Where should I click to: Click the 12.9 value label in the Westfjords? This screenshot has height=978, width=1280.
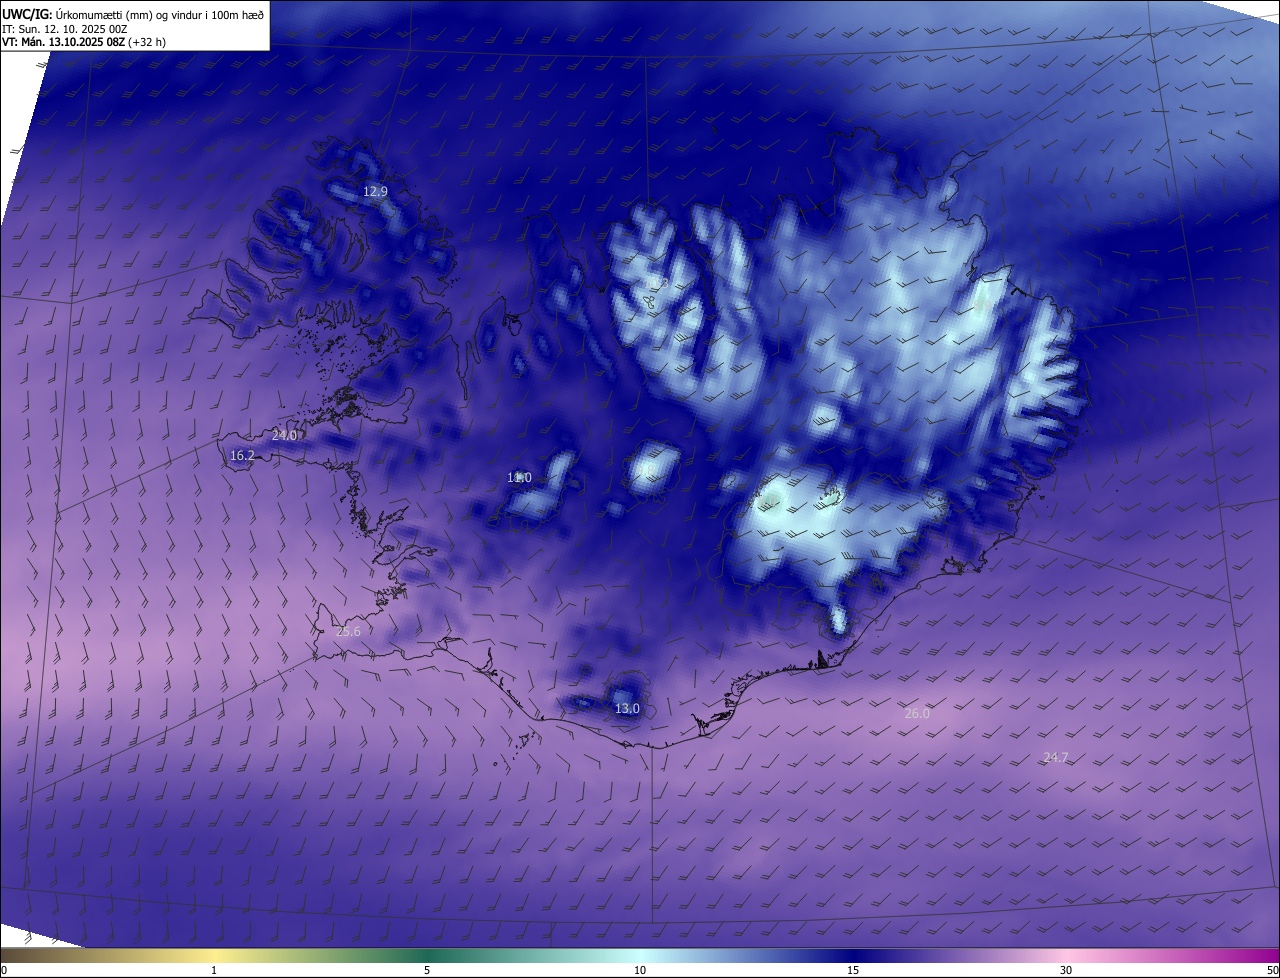(375, 191)
